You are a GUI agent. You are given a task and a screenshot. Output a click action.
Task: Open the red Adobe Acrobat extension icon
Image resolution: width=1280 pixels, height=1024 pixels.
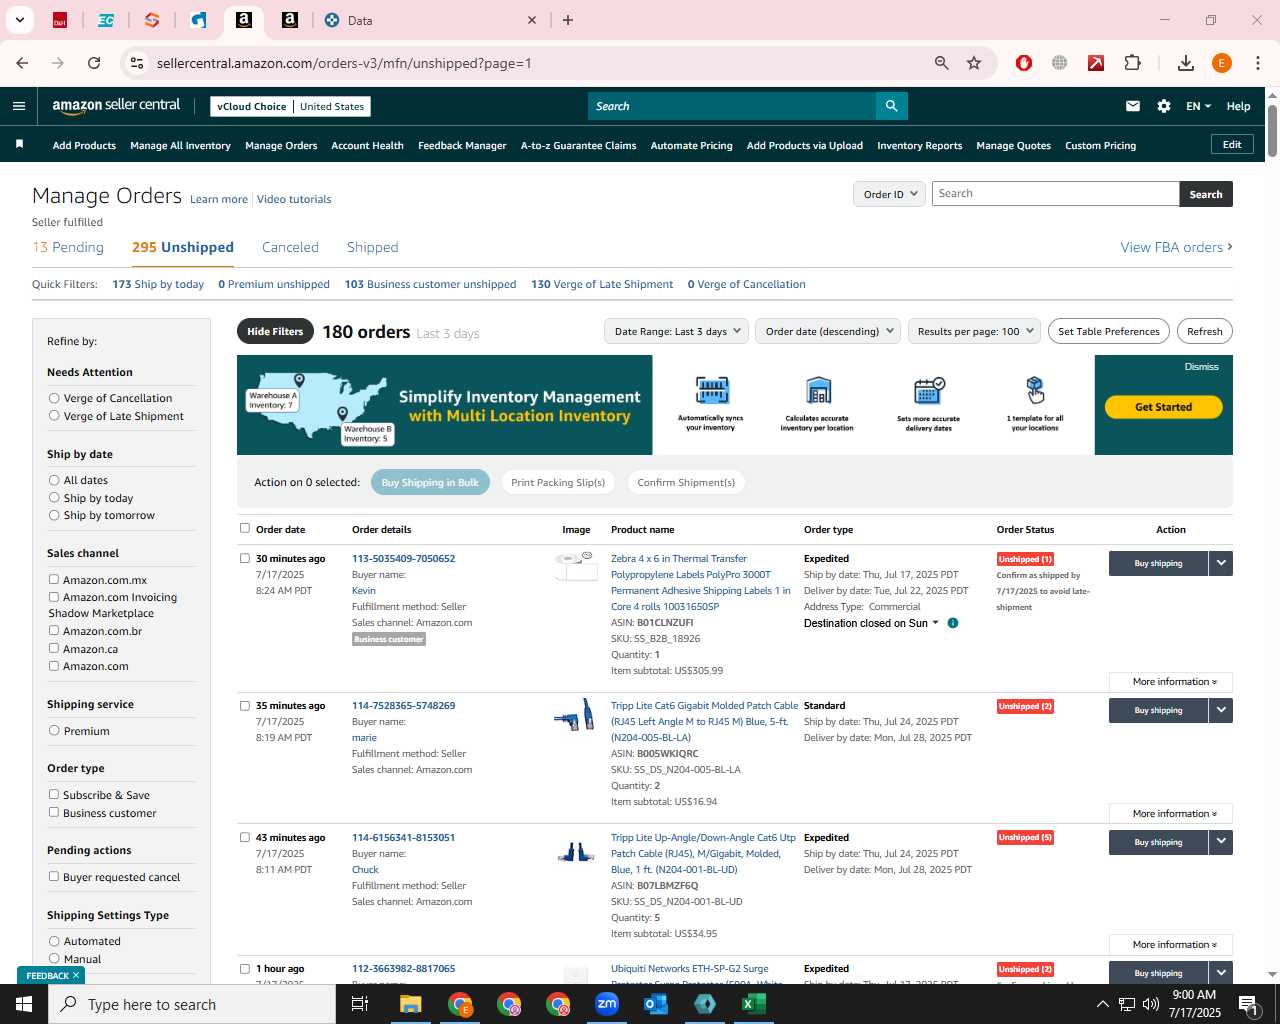pyautogui.click(x=1096, y=63)
